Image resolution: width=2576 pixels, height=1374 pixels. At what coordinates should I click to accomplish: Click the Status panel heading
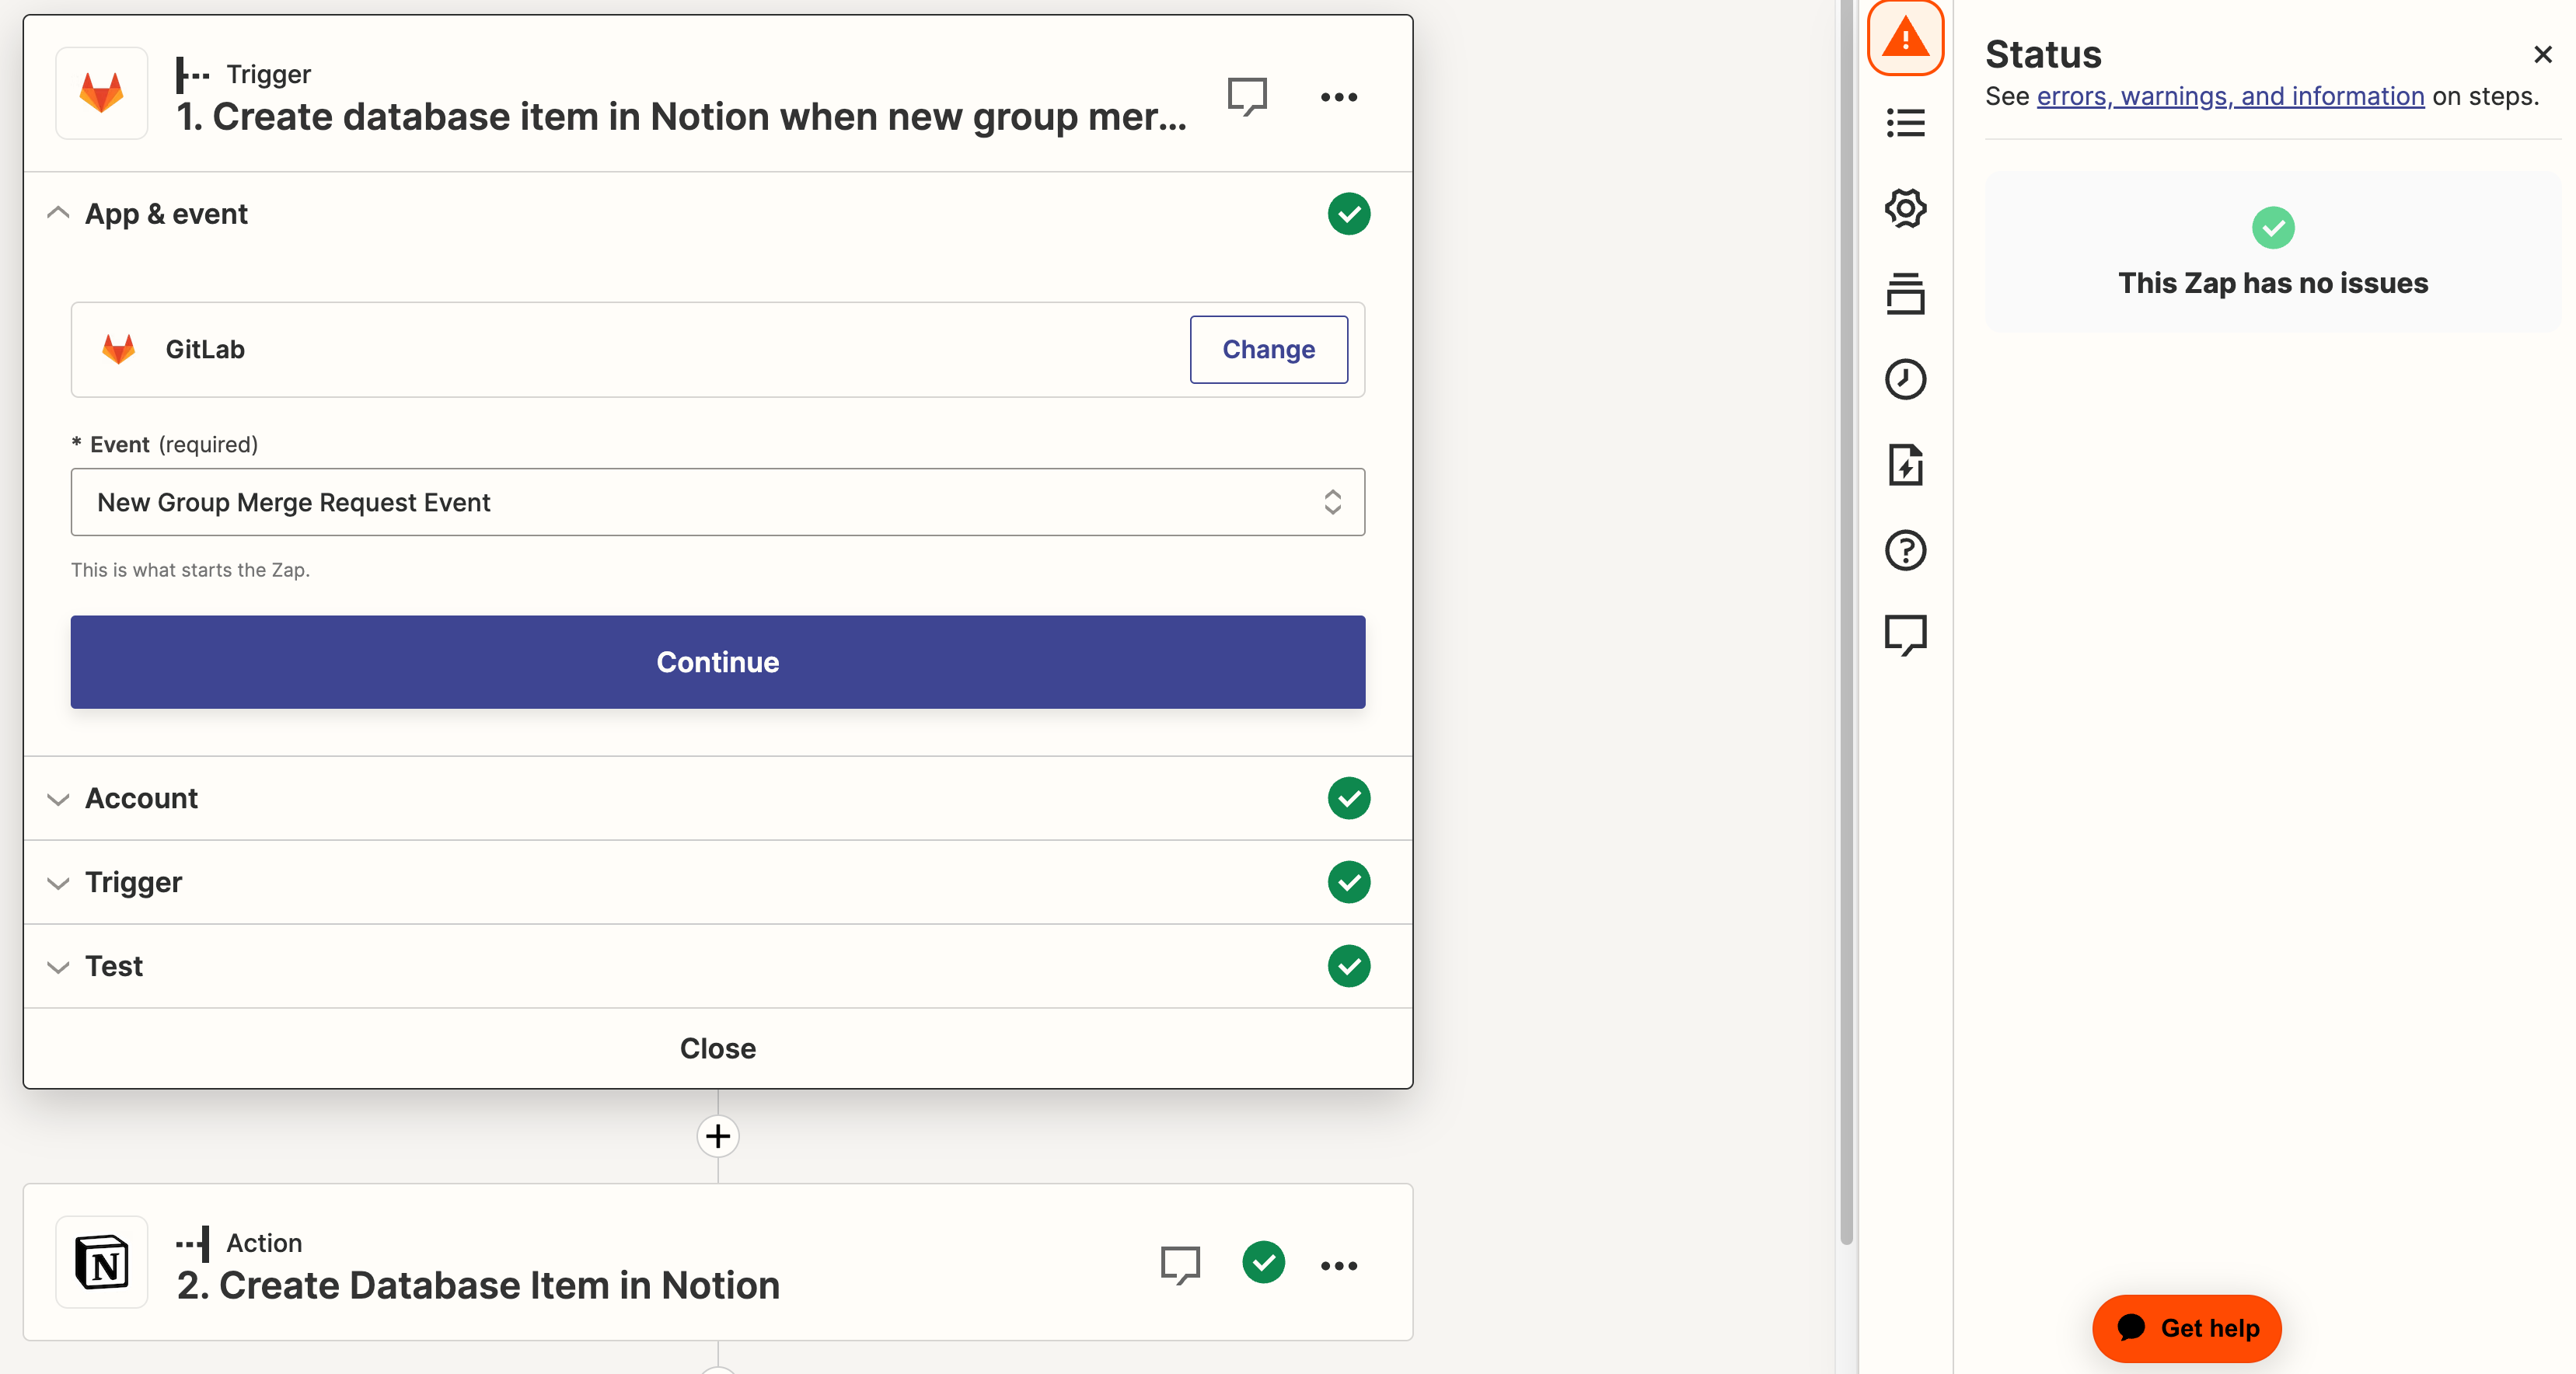tap(2043, 54)
